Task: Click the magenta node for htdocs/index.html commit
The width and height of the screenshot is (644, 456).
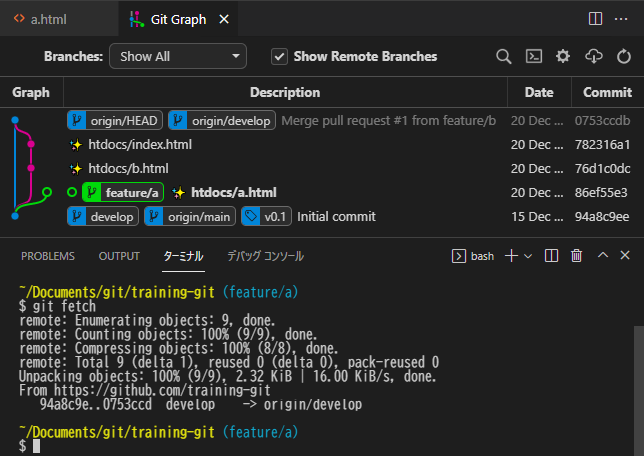Action: 31,144
